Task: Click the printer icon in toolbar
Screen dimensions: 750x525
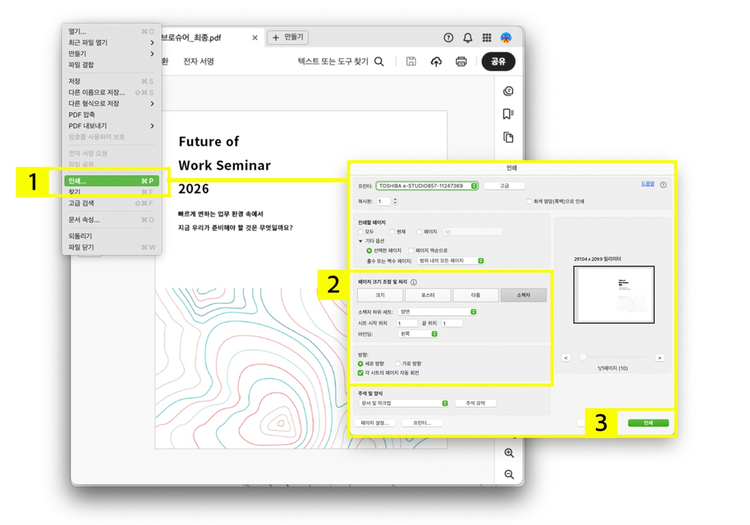Action: (461, 61)
